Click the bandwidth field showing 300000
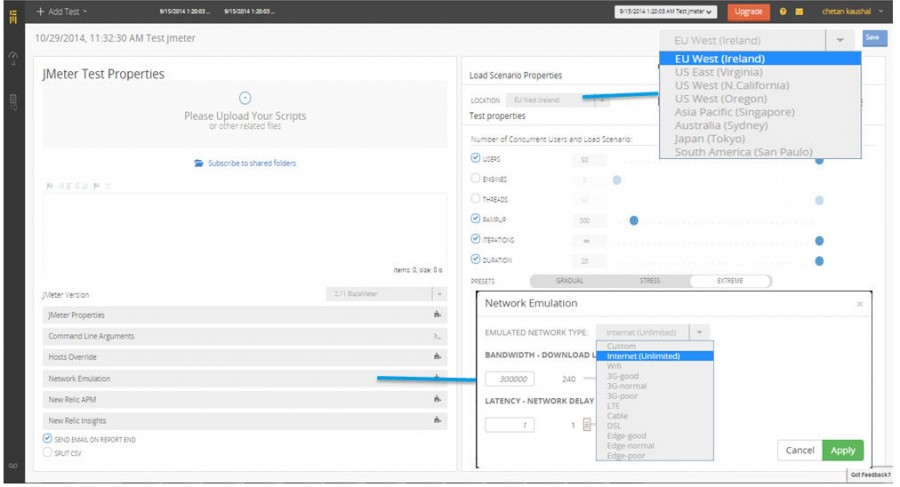The height and width of the screenshot is (487, 900). [510, 379]
